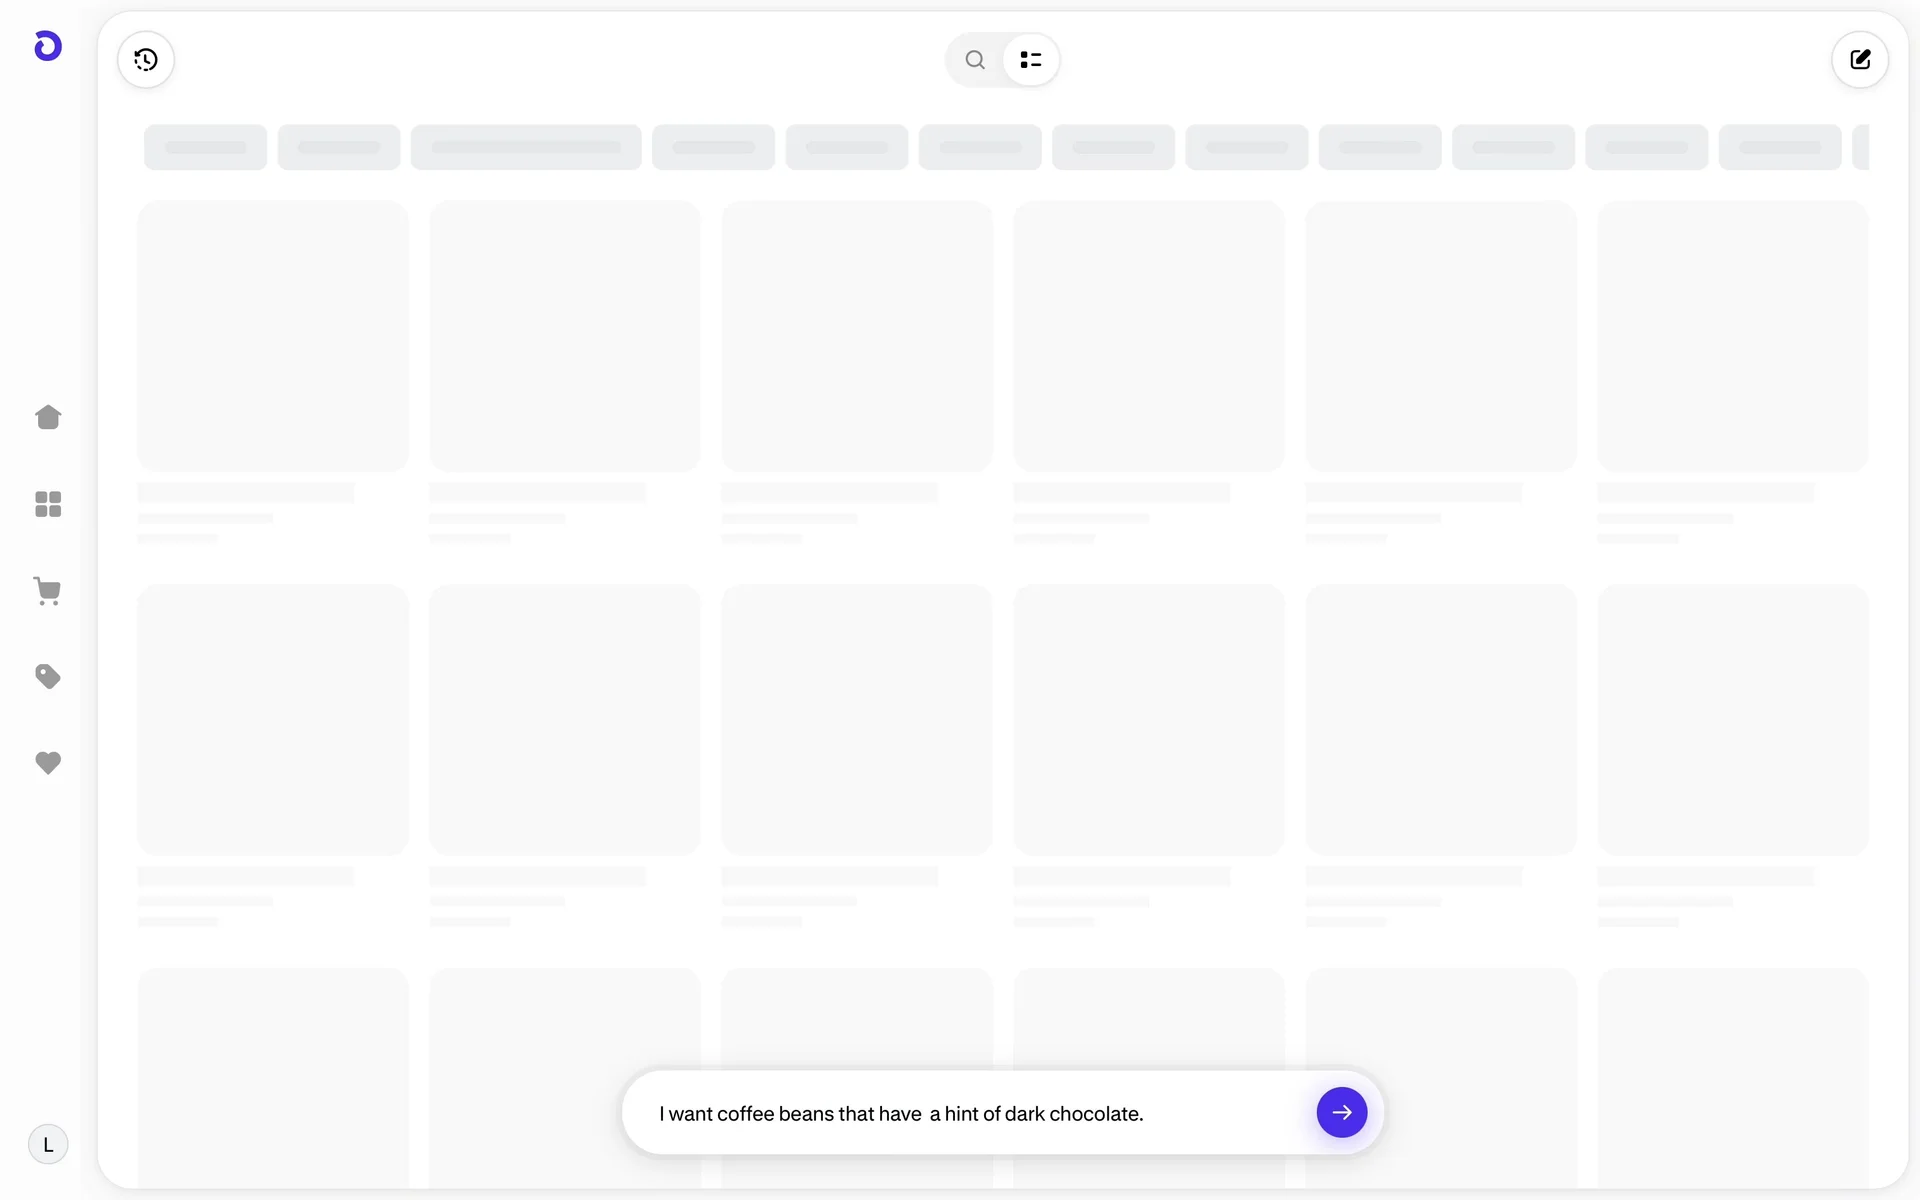Select the last fully visible category chip
Viewport: 1920px width, 1200px height.
1780,147
